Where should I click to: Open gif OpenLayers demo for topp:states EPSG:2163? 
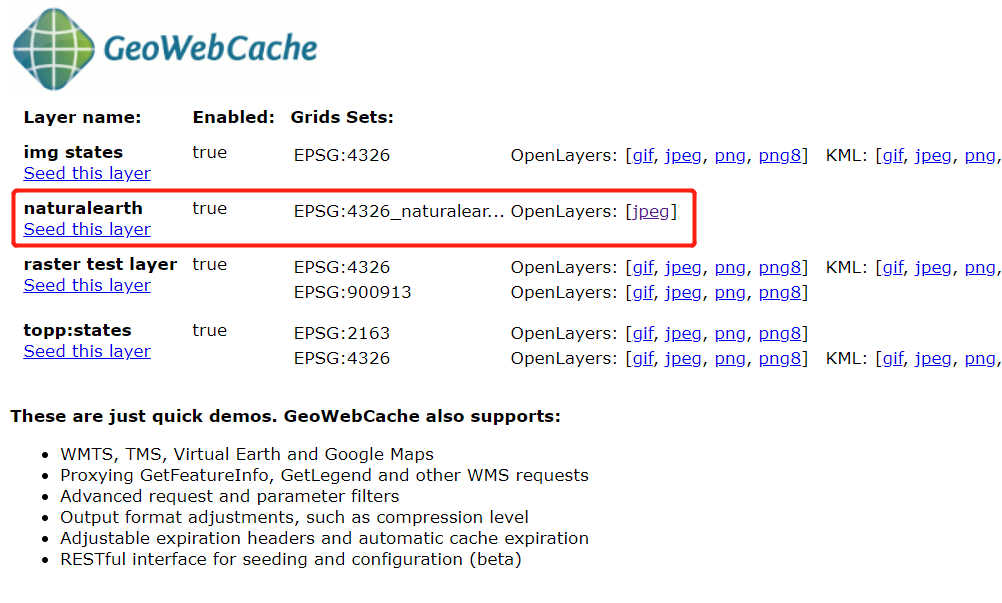642,333
